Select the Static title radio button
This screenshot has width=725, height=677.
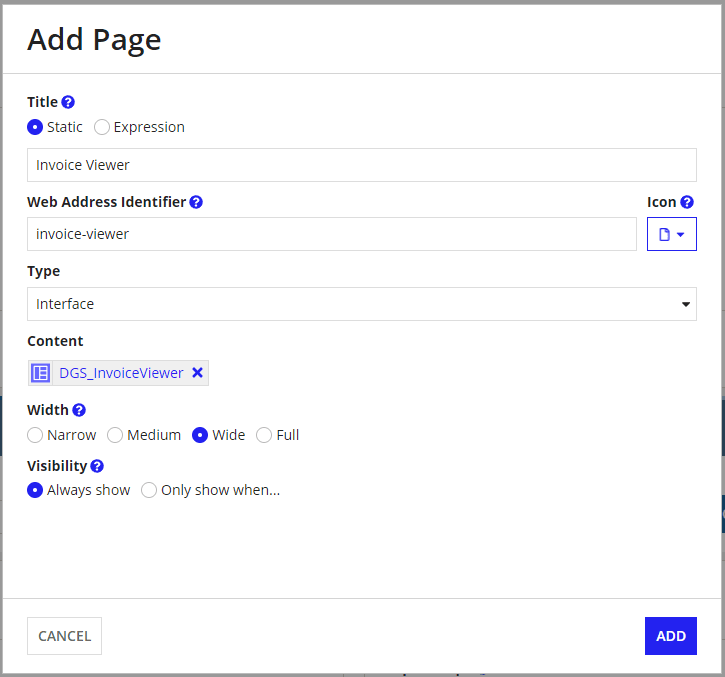pyautogui.click(x=35, y=127)
